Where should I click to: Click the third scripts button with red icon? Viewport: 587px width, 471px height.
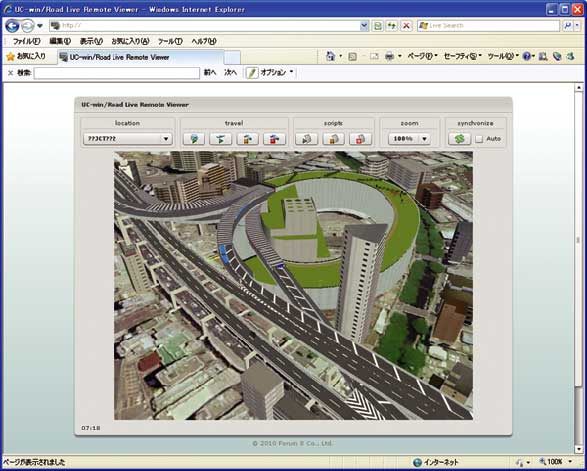360,139
